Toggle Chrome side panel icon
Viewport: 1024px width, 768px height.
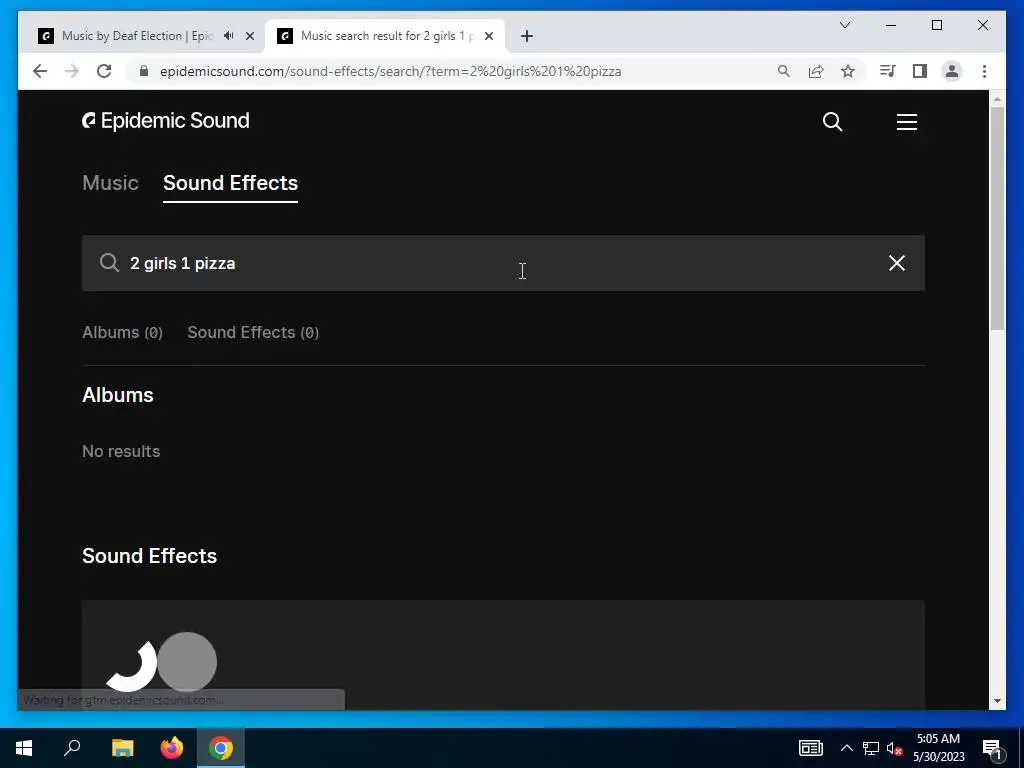[x=920, y=71]
